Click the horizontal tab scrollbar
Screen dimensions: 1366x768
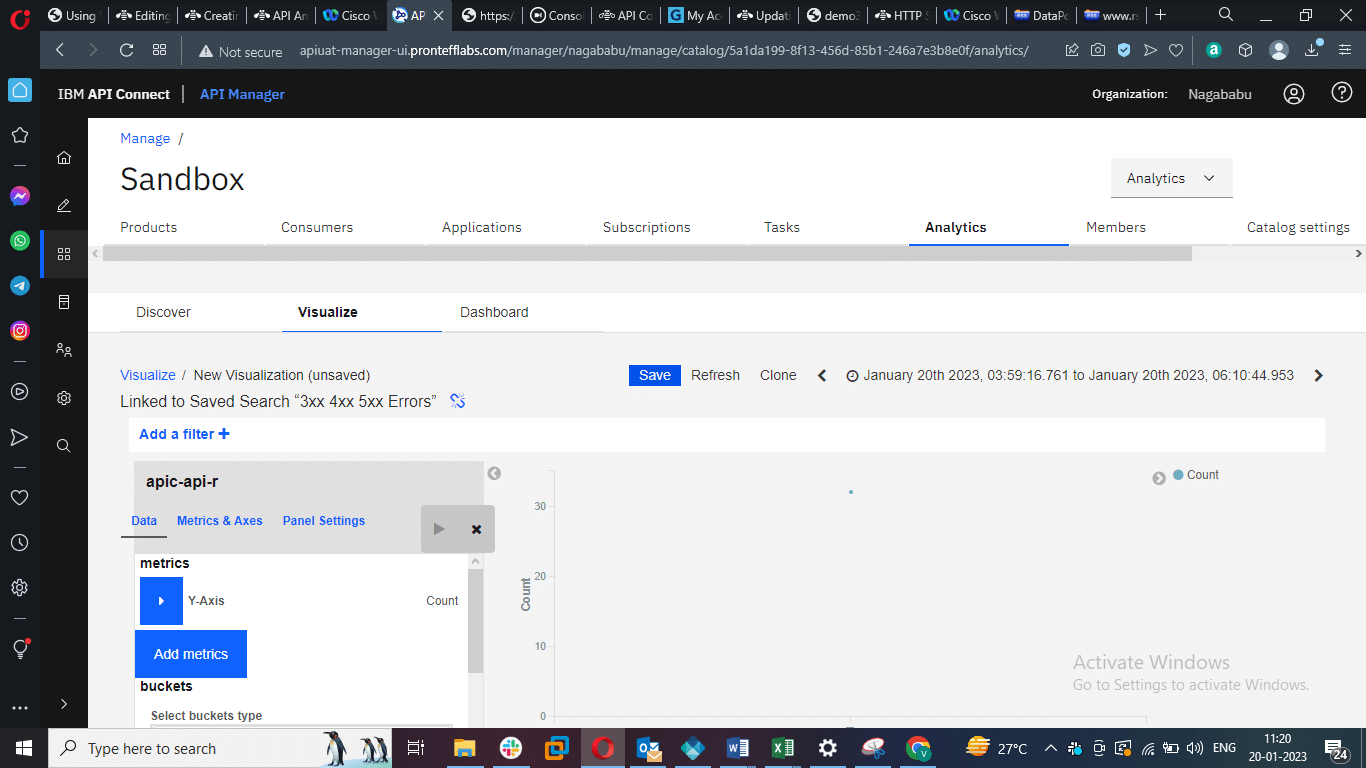647,254
